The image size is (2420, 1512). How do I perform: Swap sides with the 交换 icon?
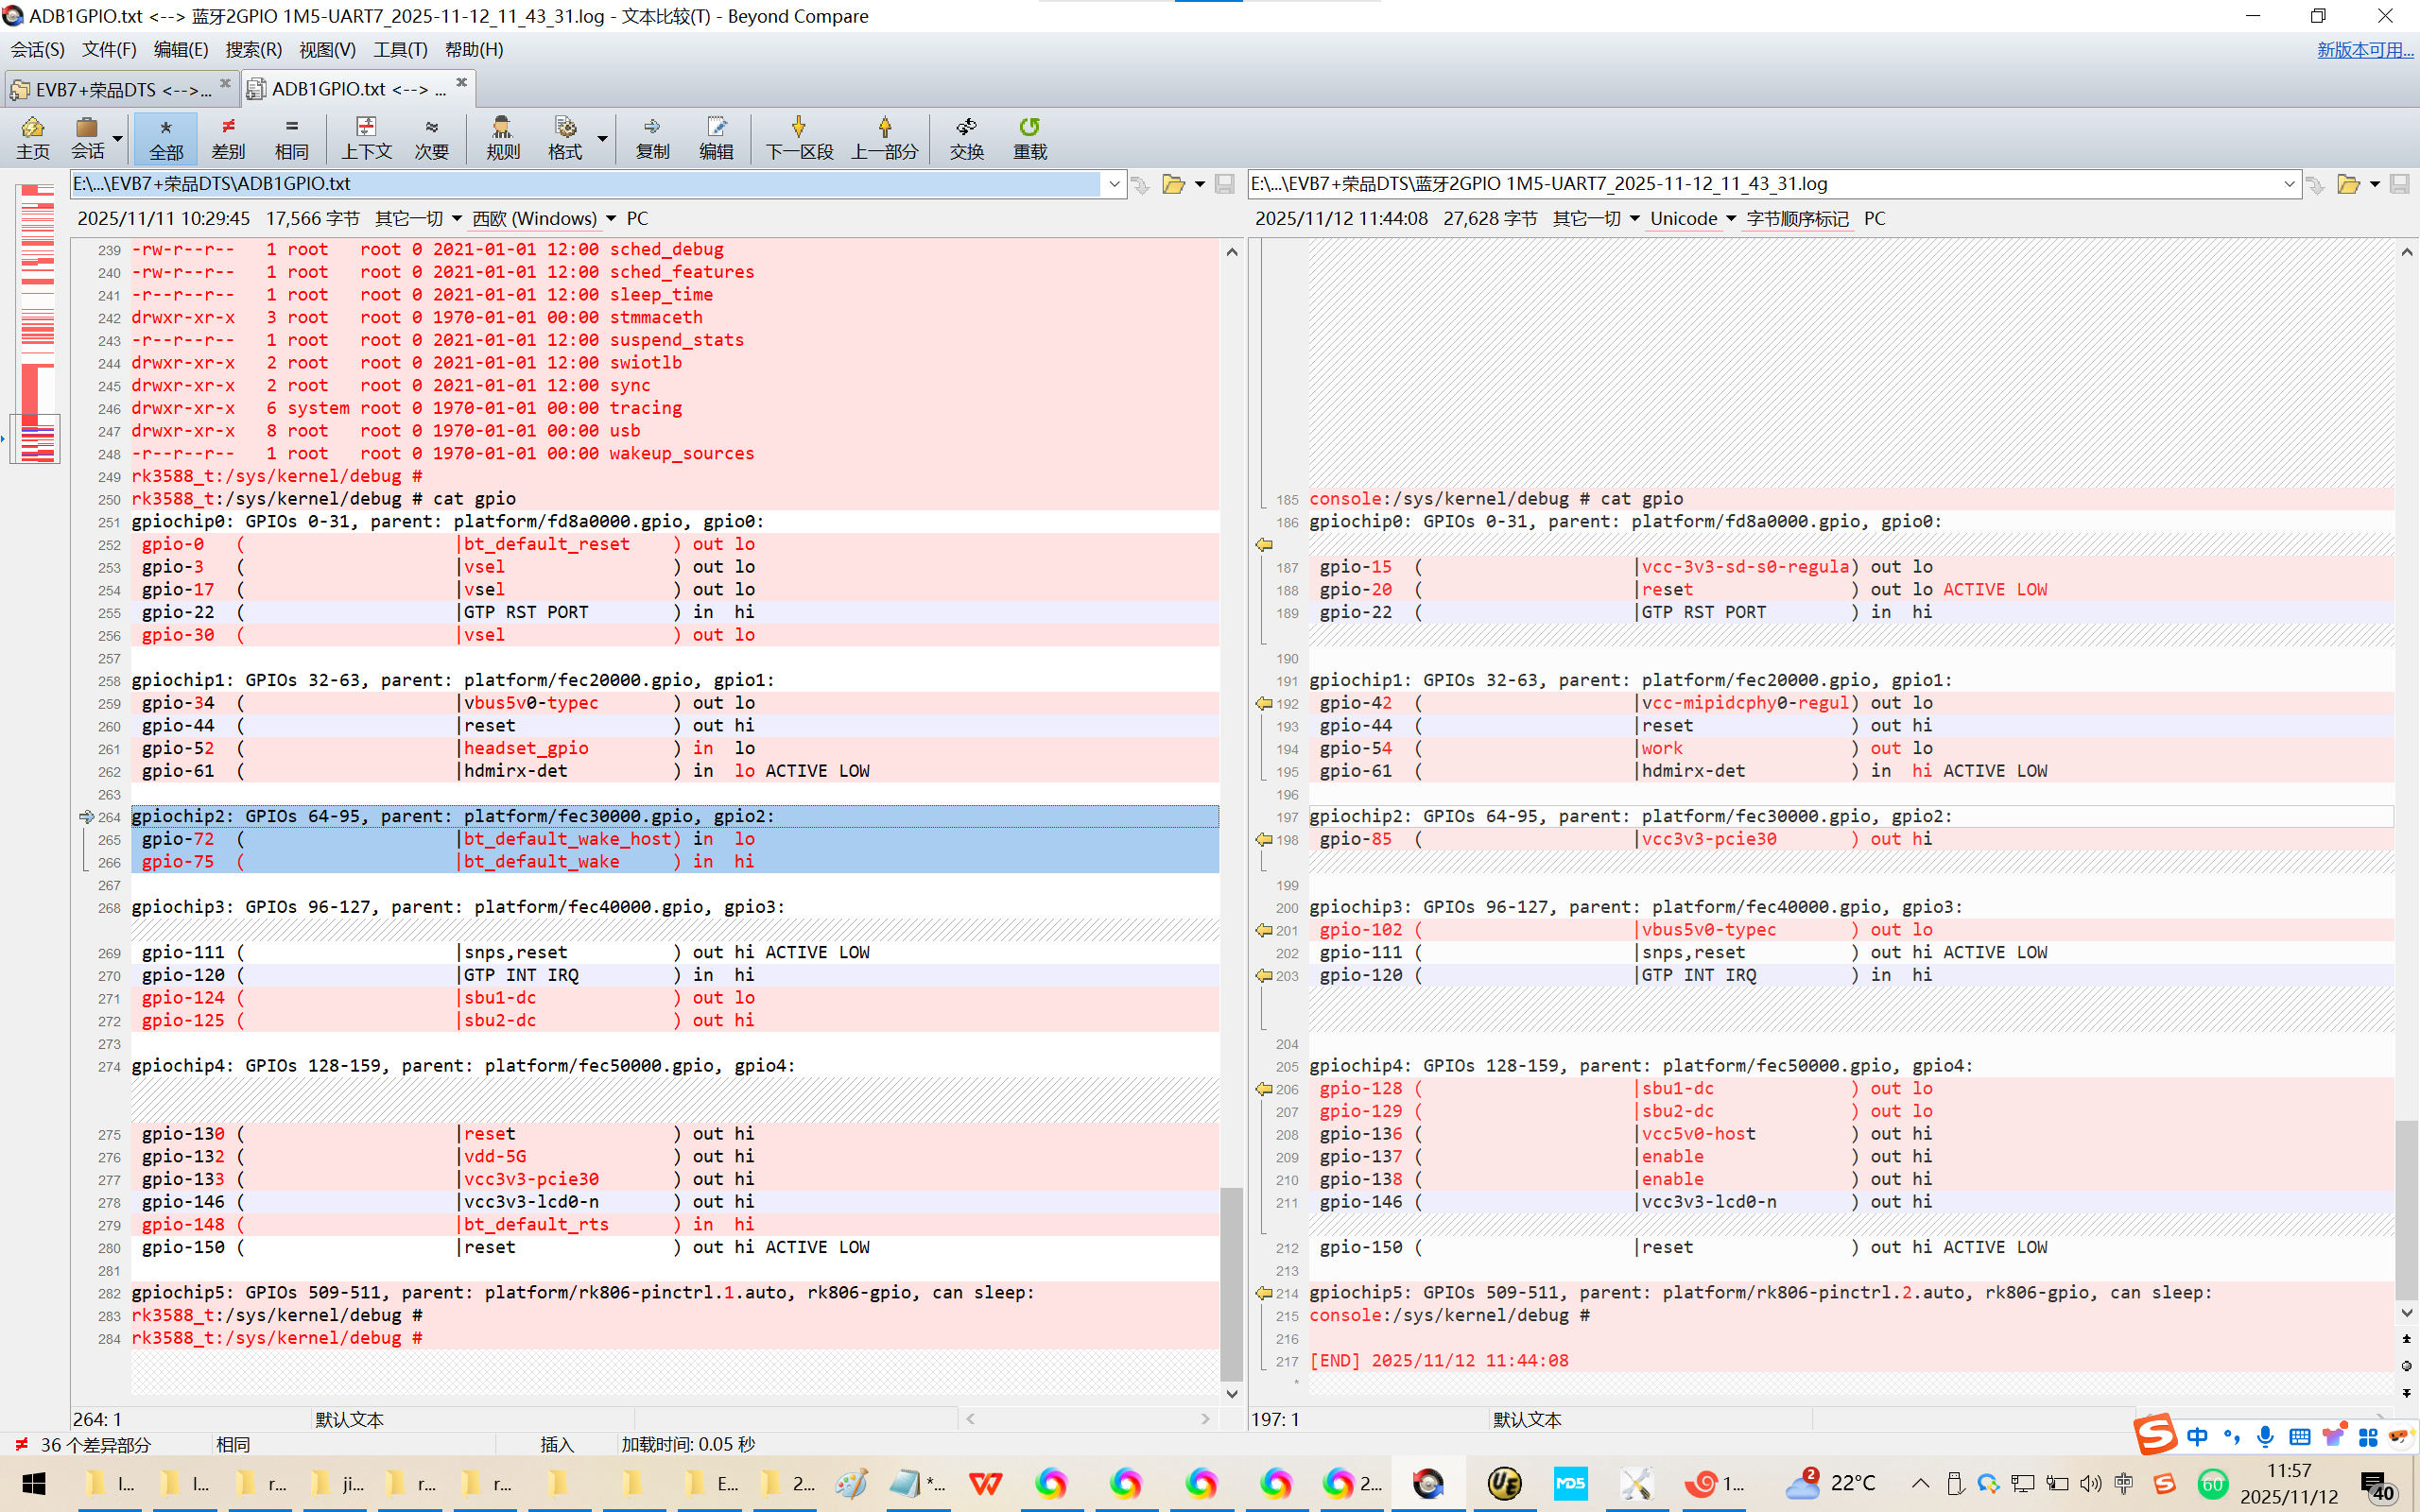pyautogui.click(x=966, y=137)
